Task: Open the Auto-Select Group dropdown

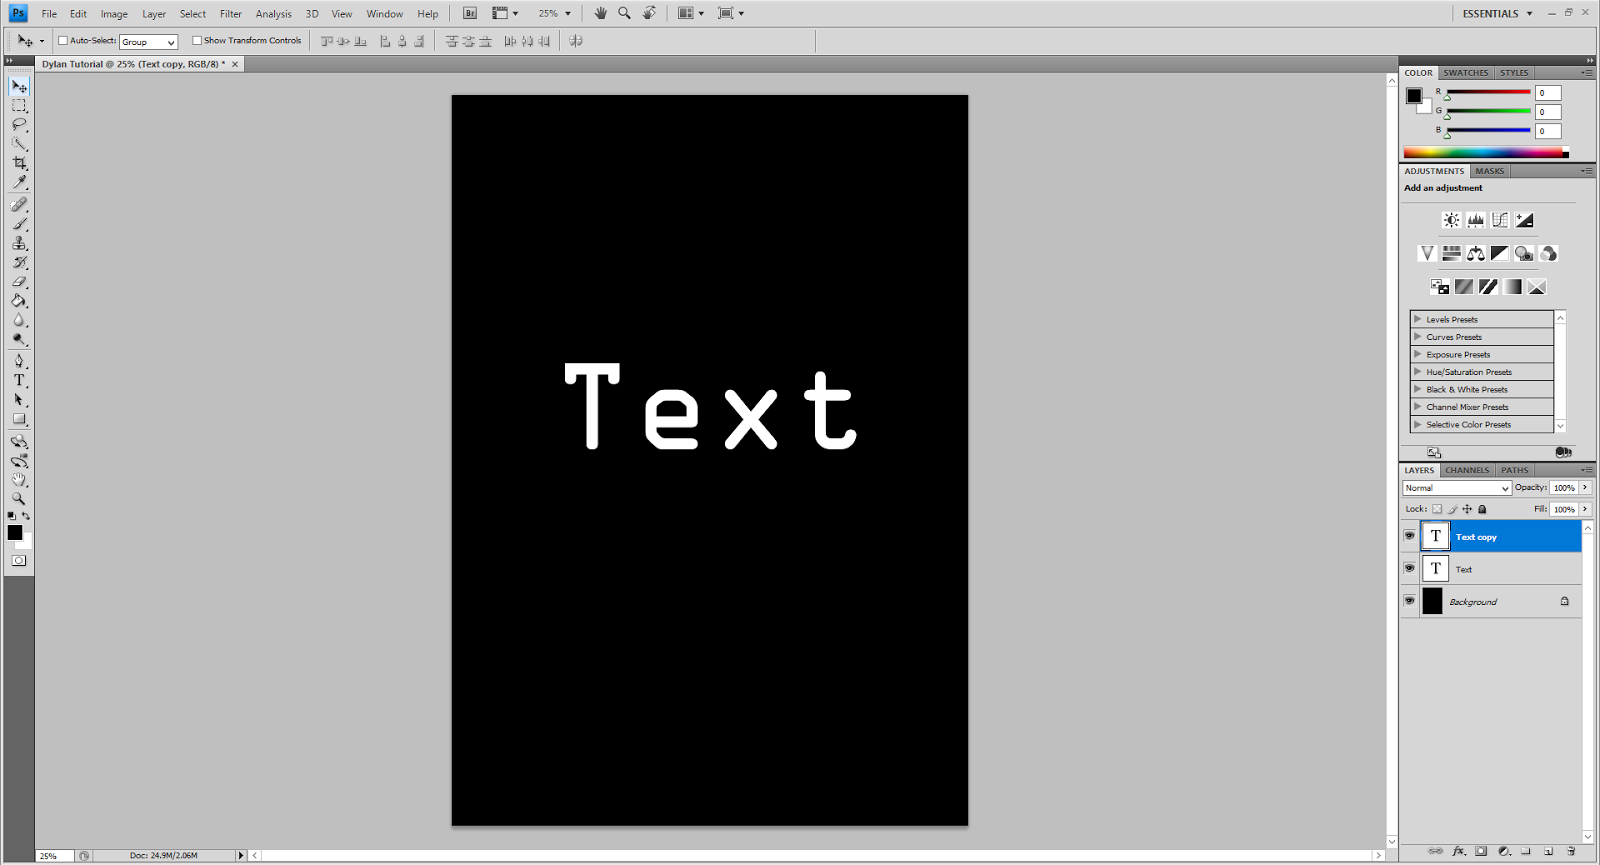Action: coord(149,42)
